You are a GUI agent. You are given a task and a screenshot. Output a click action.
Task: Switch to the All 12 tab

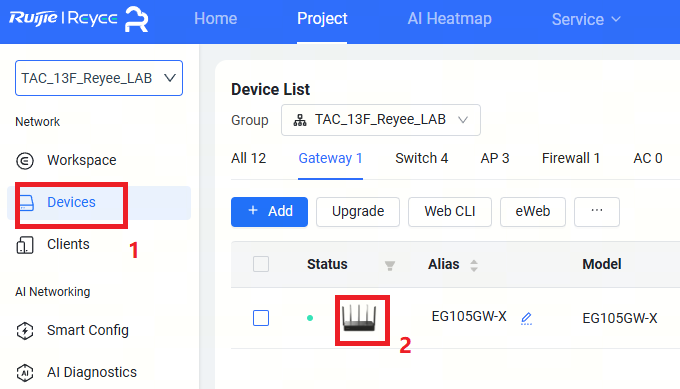pos(248,158)
